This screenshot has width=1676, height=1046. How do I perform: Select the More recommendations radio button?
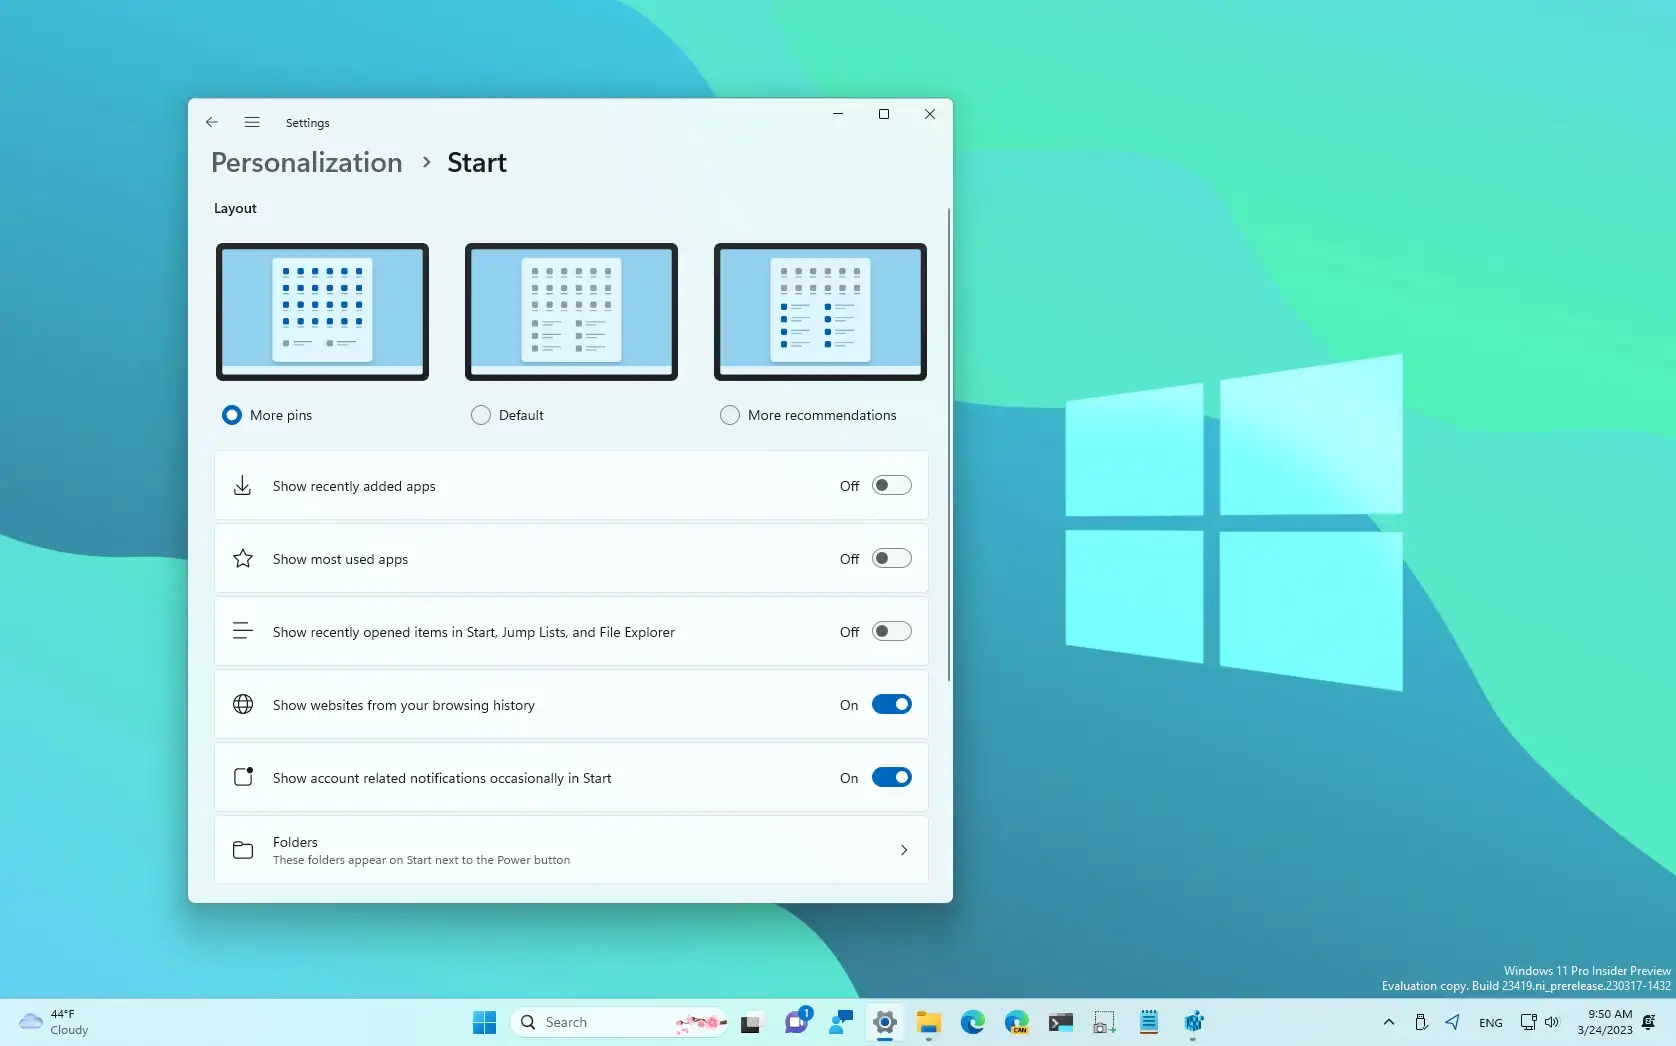coord(730,415)
